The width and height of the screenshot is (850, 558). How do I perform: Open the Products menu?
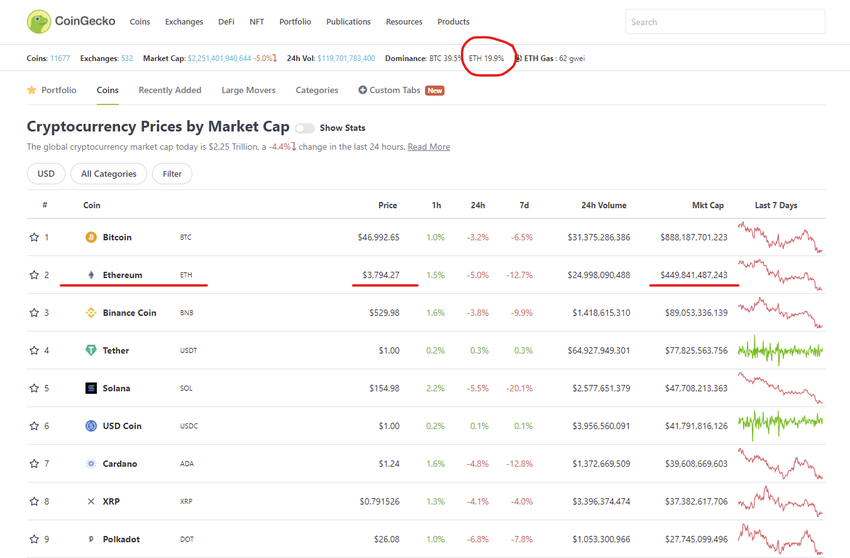pos(453,22)
